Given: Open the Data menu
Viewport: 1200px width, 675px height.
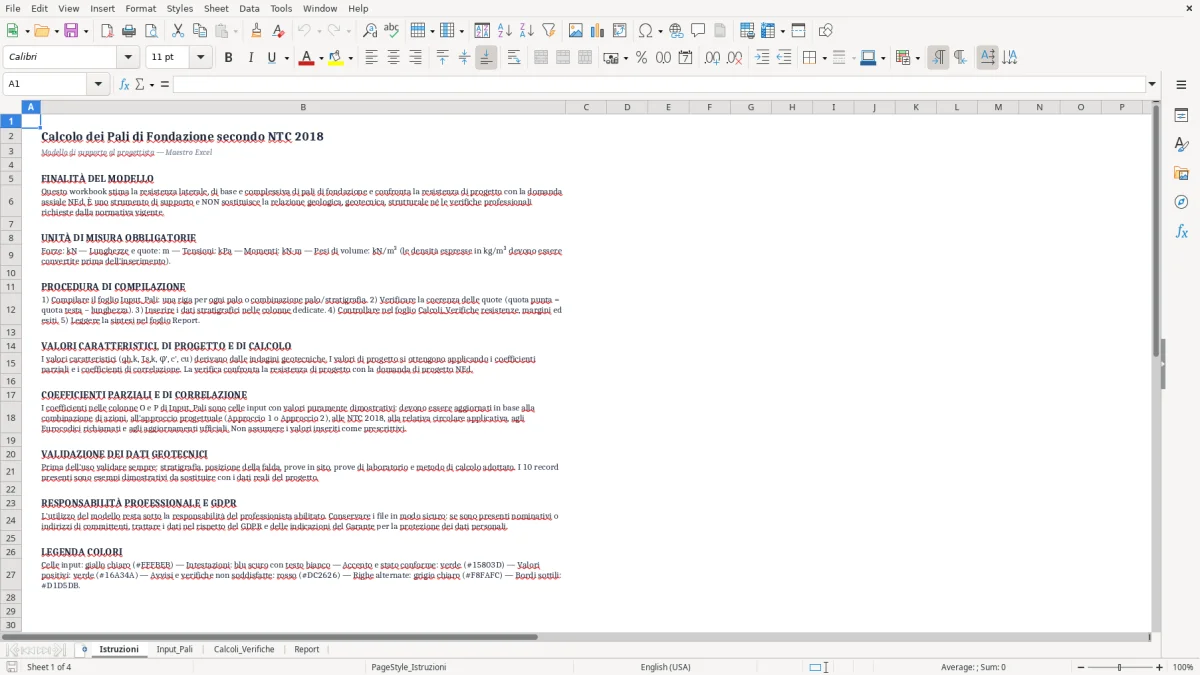Looking at the screenshot, I should [x=249, y=8].
